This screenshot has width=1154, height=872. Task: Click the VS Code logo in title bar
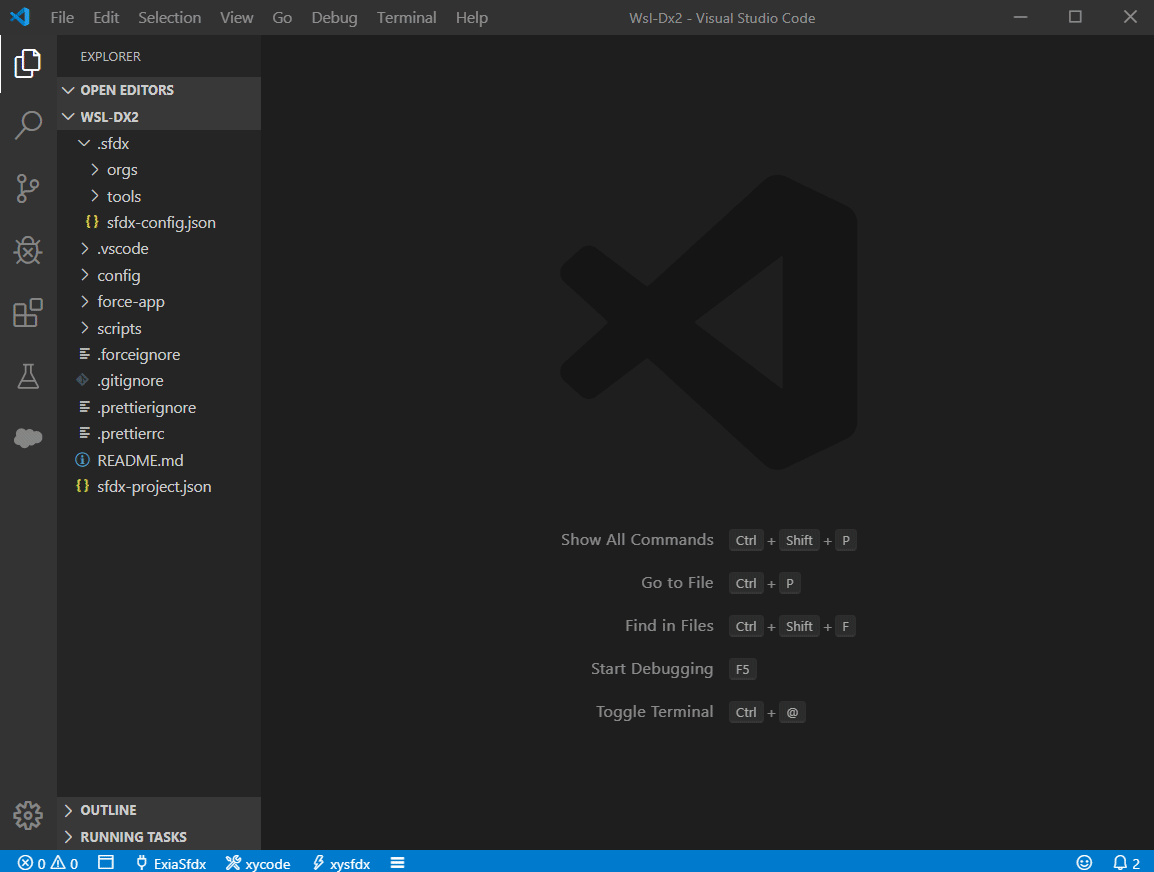[x=20, y=17]
